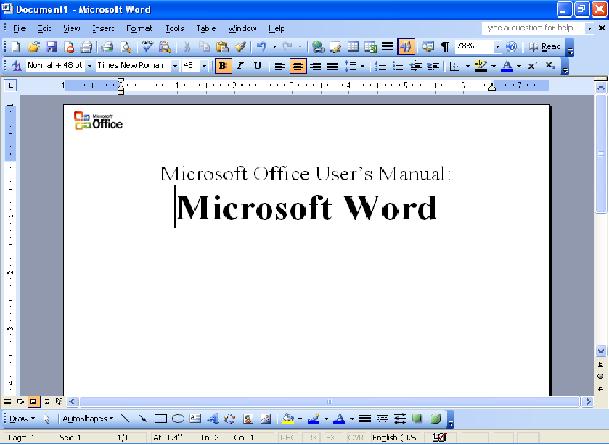The width and height of the screenshot is (609, 445).
Task: Pick the Highlight color button
Action: [x=480, y=66]
